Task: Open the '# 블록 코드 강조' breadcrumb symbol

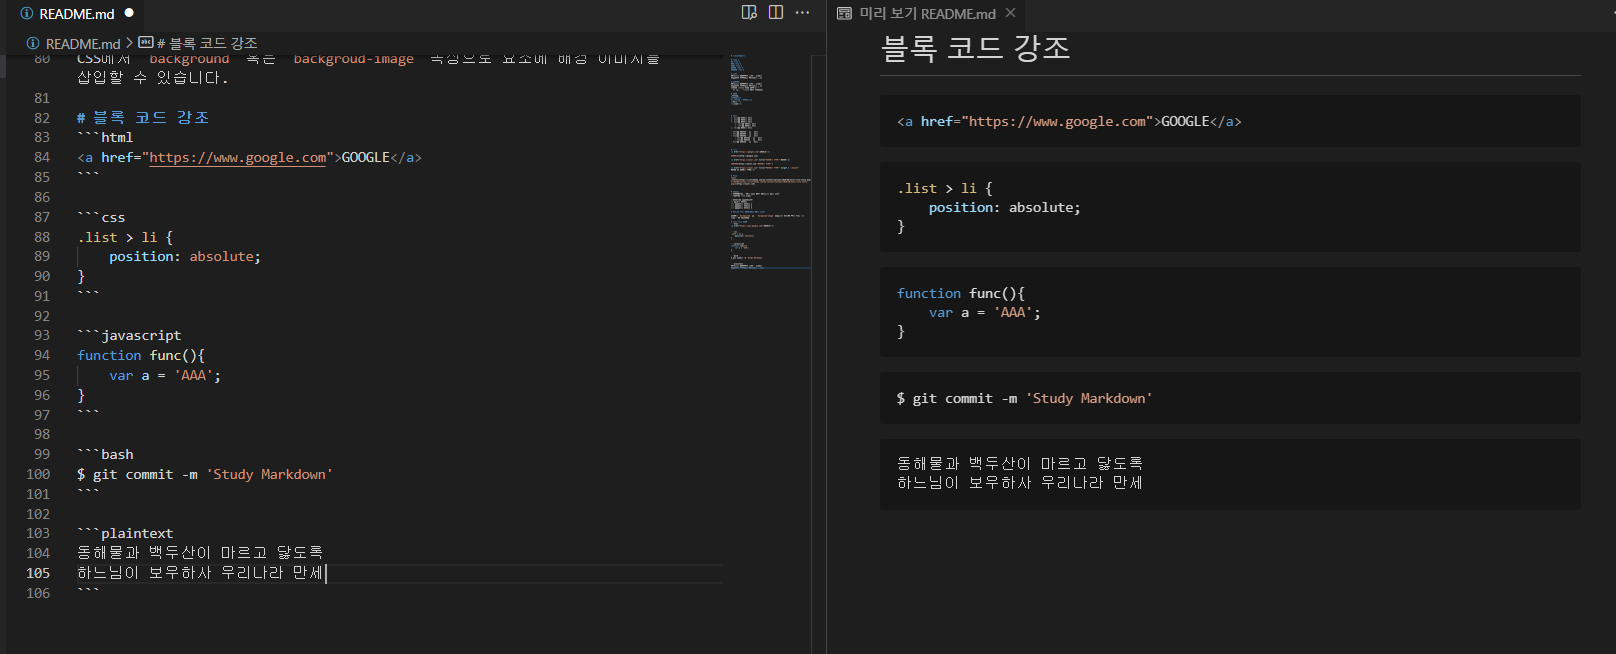Action: [207, 43]
